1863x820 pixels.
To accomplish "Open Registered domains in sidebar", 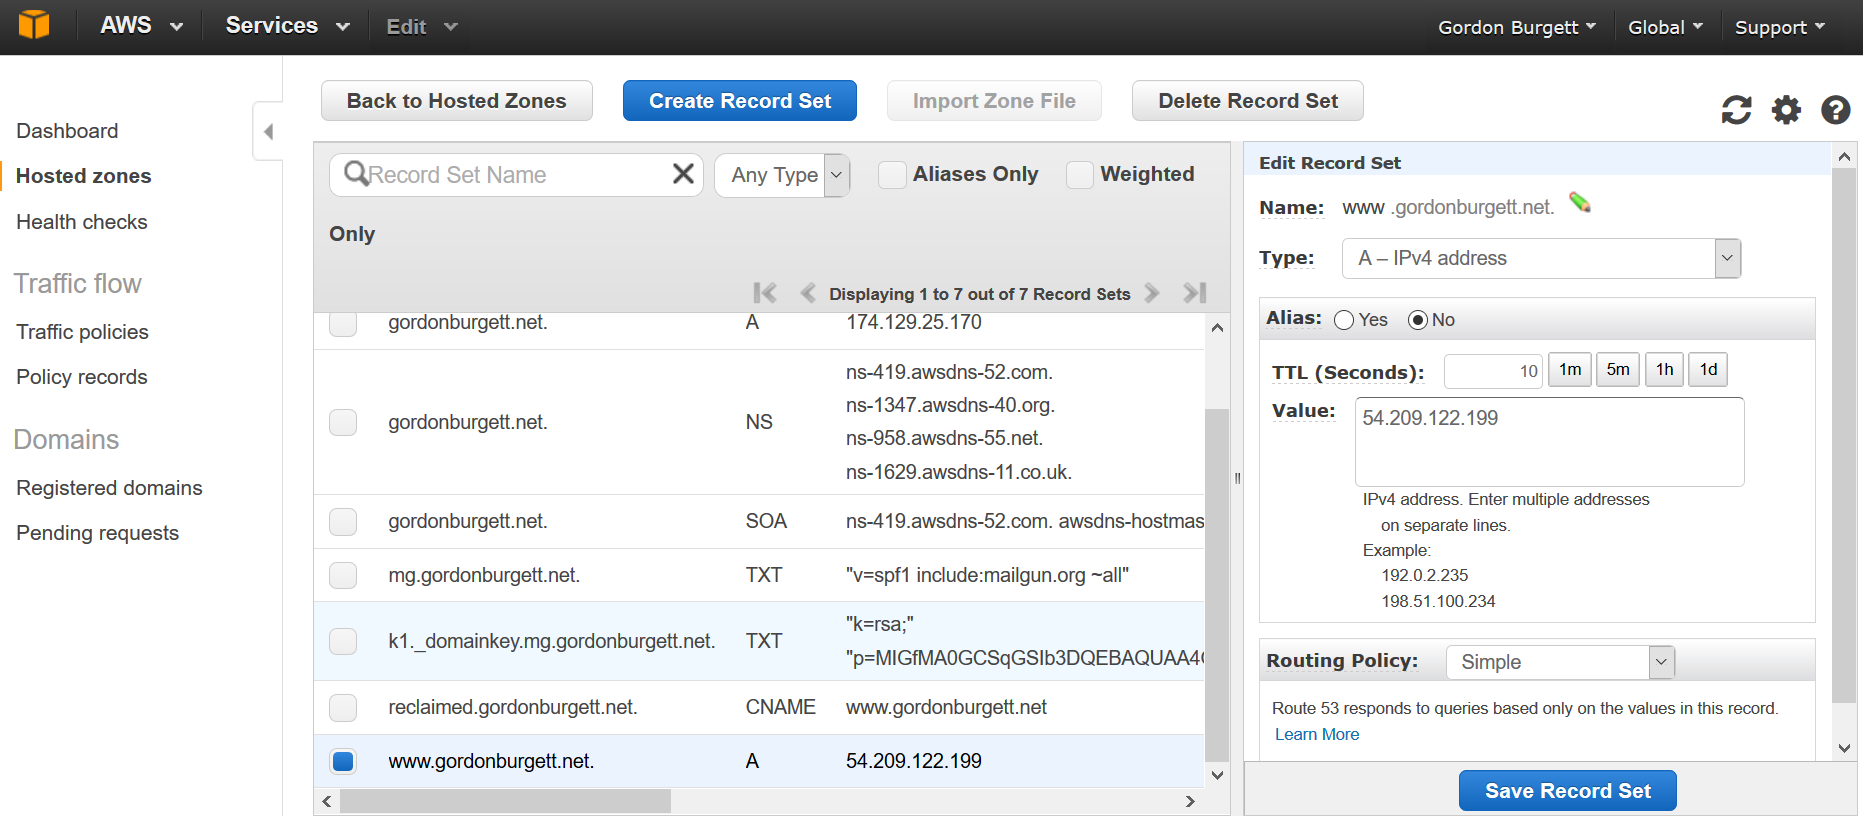I will [109, 488].
